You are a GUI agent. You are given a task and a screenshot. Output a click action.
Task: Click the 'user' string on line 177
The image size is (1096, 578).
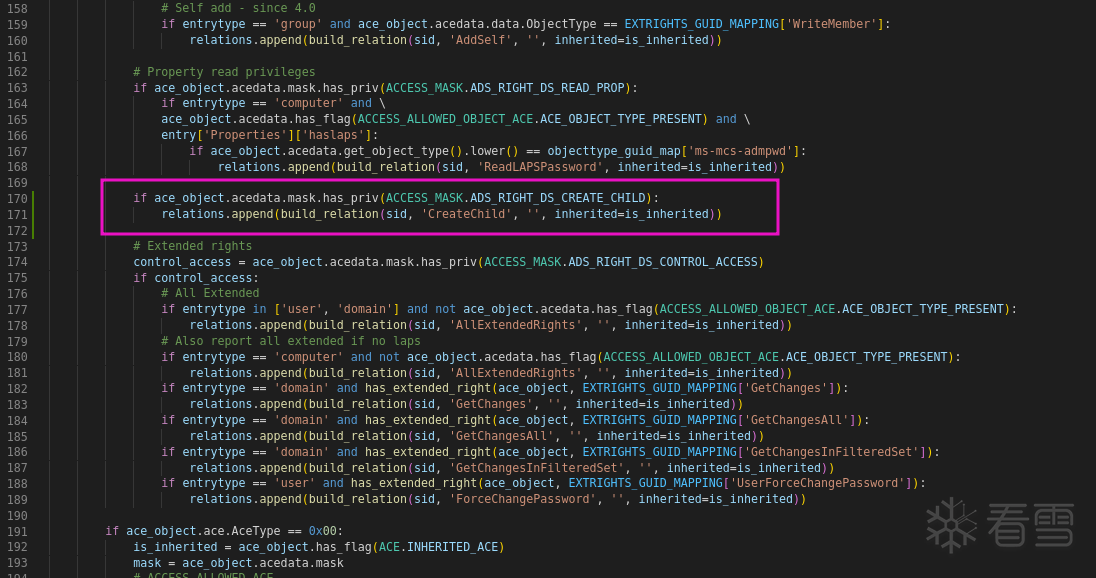(x=301, y=309)
